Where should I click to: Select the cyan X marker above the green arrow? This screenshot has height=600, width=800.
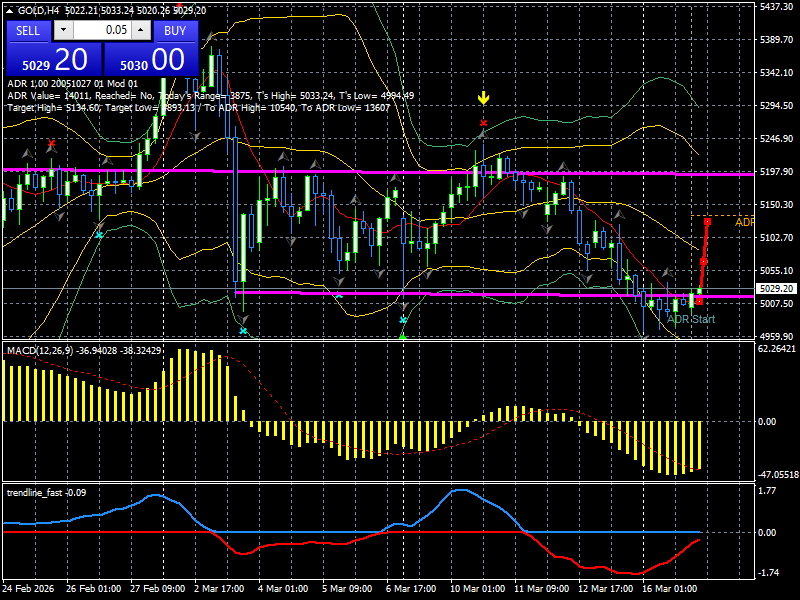pyautogui.click(x=403, y=320)
